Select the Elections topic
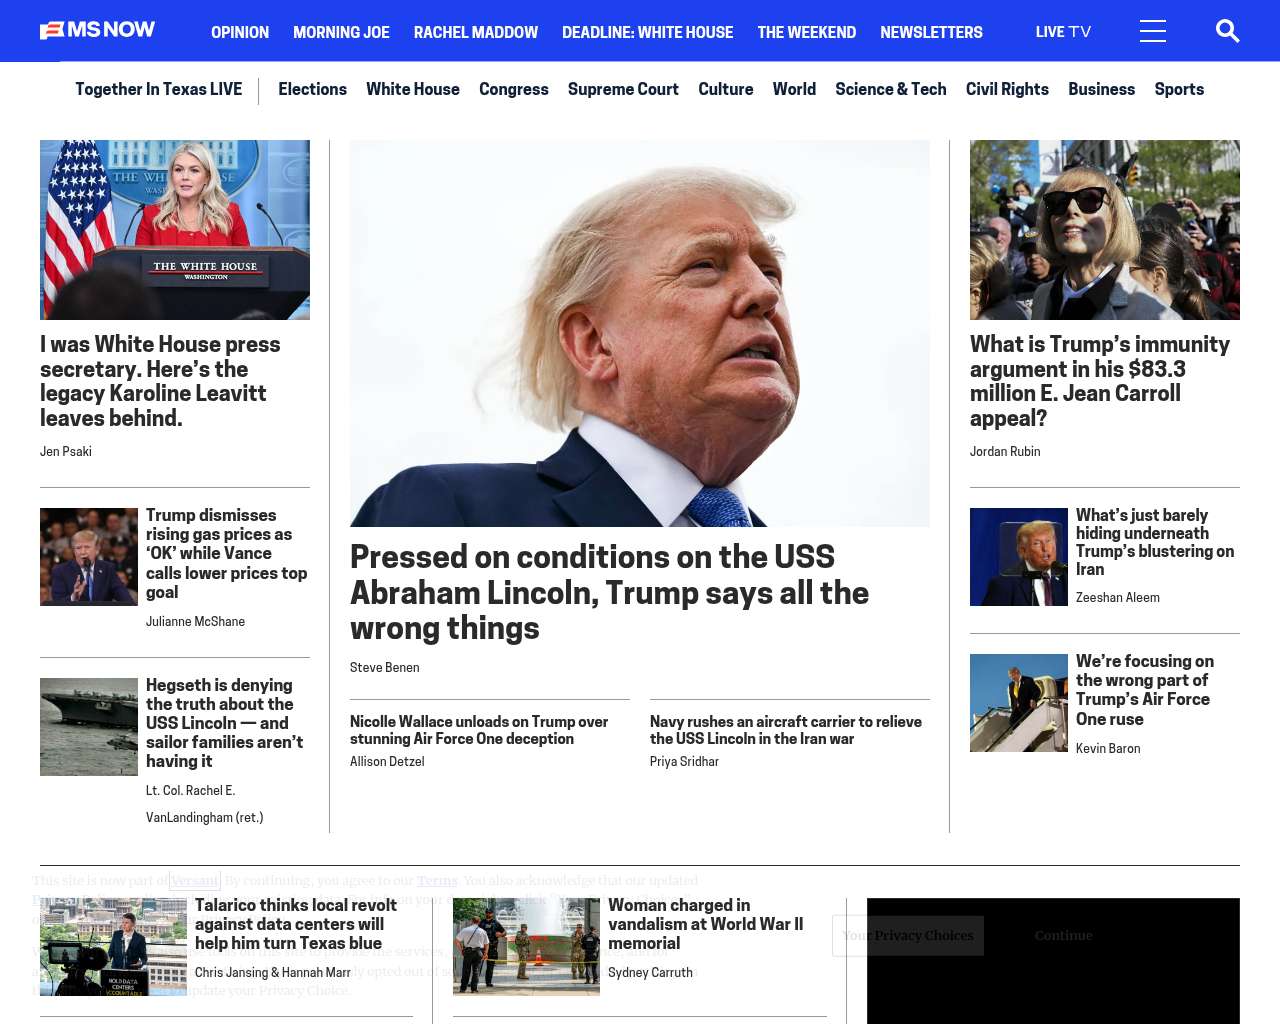Viewport: 1280px width, 1024px height. click(x=312, y=89)
